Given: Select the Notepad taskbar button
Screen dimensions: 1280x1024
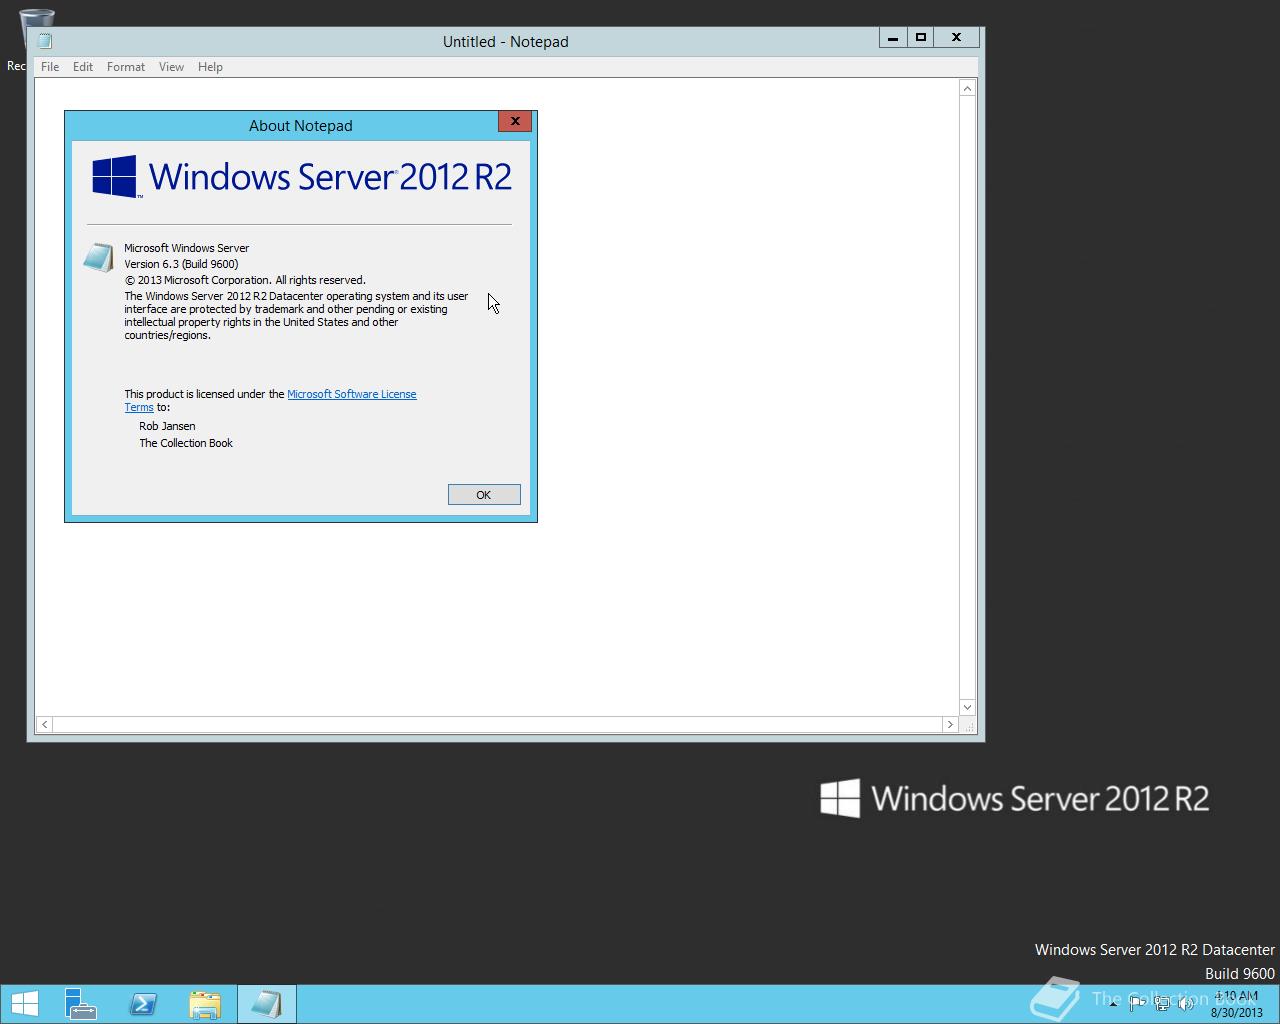Looking at the screenshot, I should click(x=266, y=1004).
